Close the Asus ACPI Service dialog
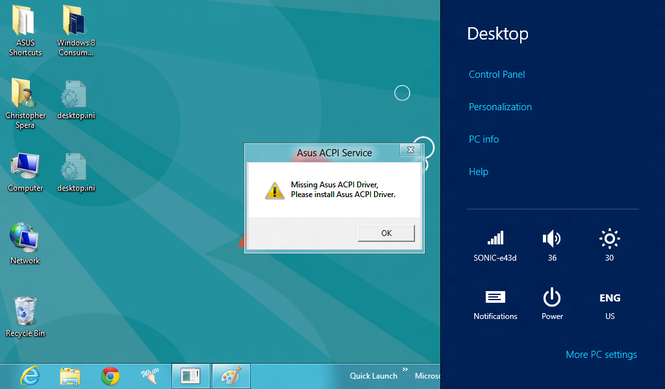This screenshot has width=665, height=389. tap(410, 149)
